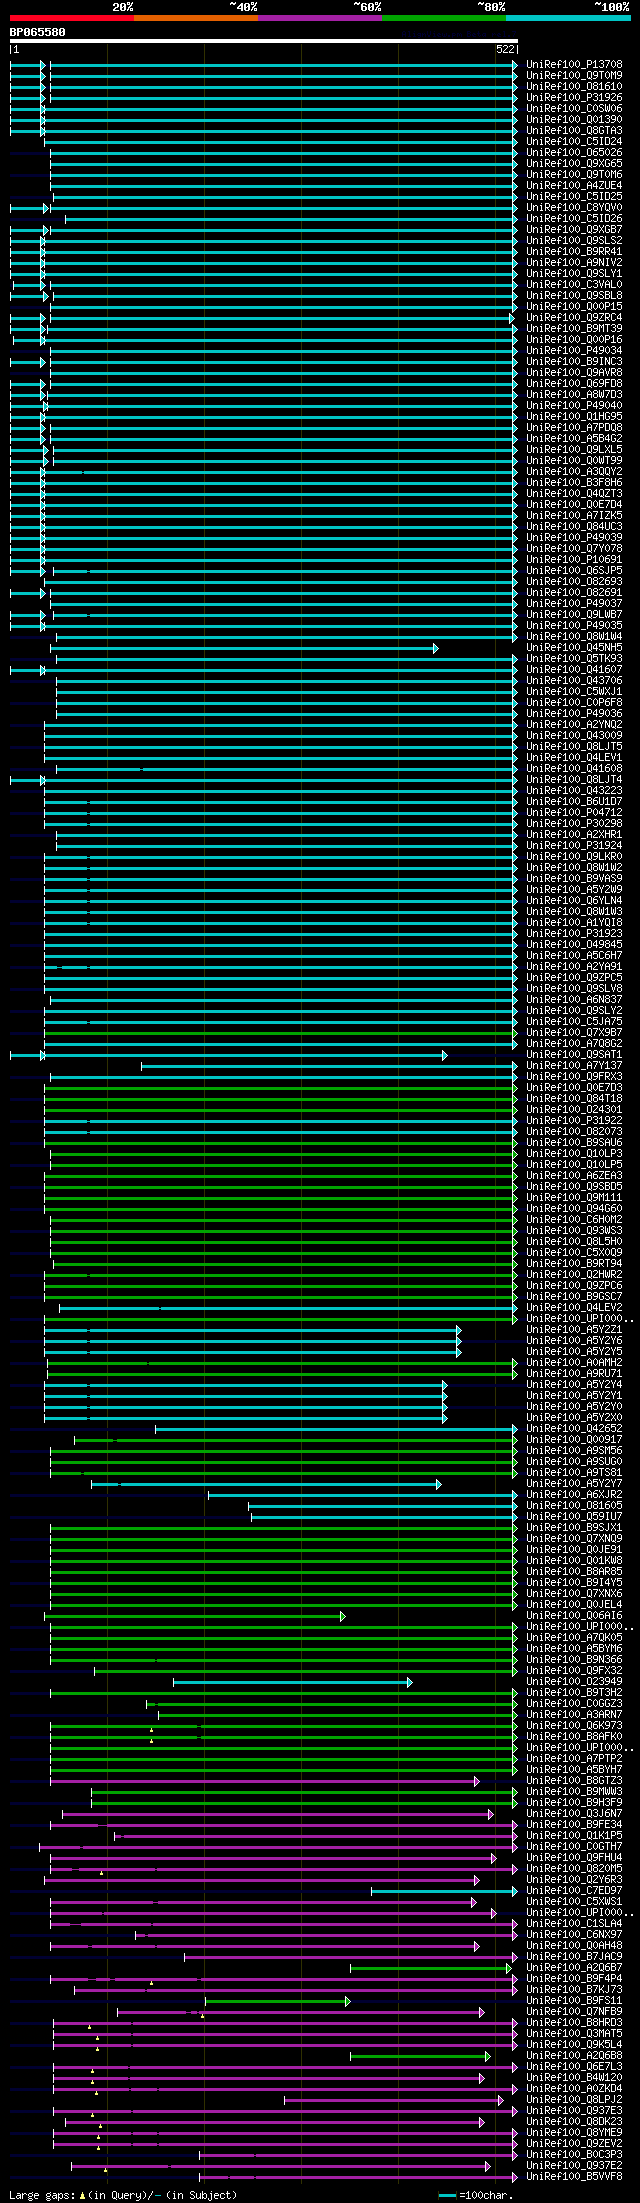Select hit UniRef100_O82693

pyautogui.click(x=574, y=582)
